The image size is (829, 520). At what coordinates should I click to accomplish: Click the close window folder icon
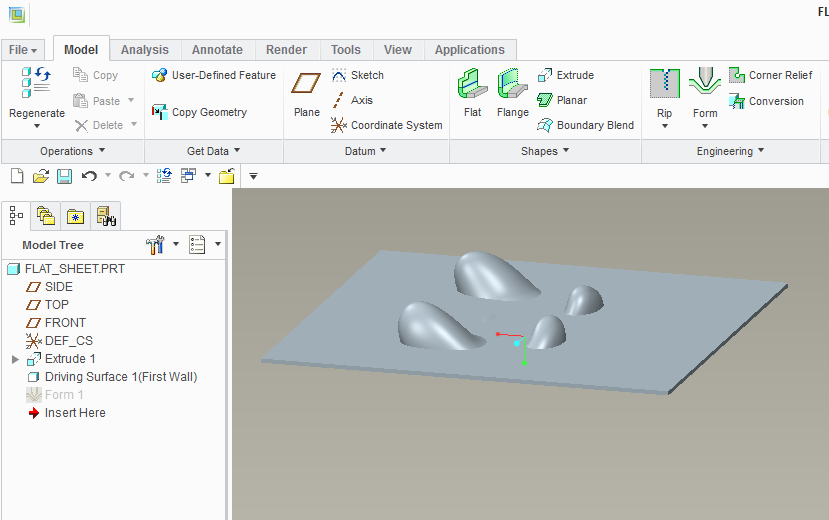coord(227,176)
